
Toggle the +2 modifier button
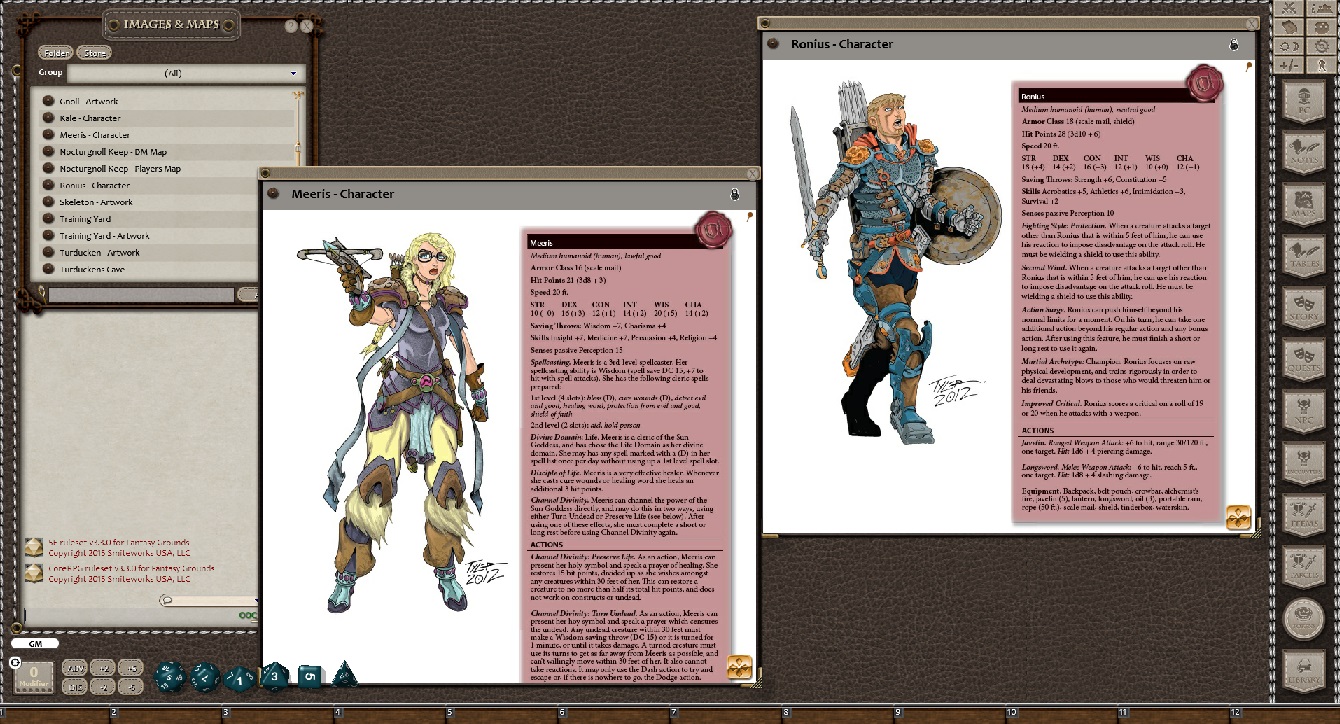click(103, 667)
